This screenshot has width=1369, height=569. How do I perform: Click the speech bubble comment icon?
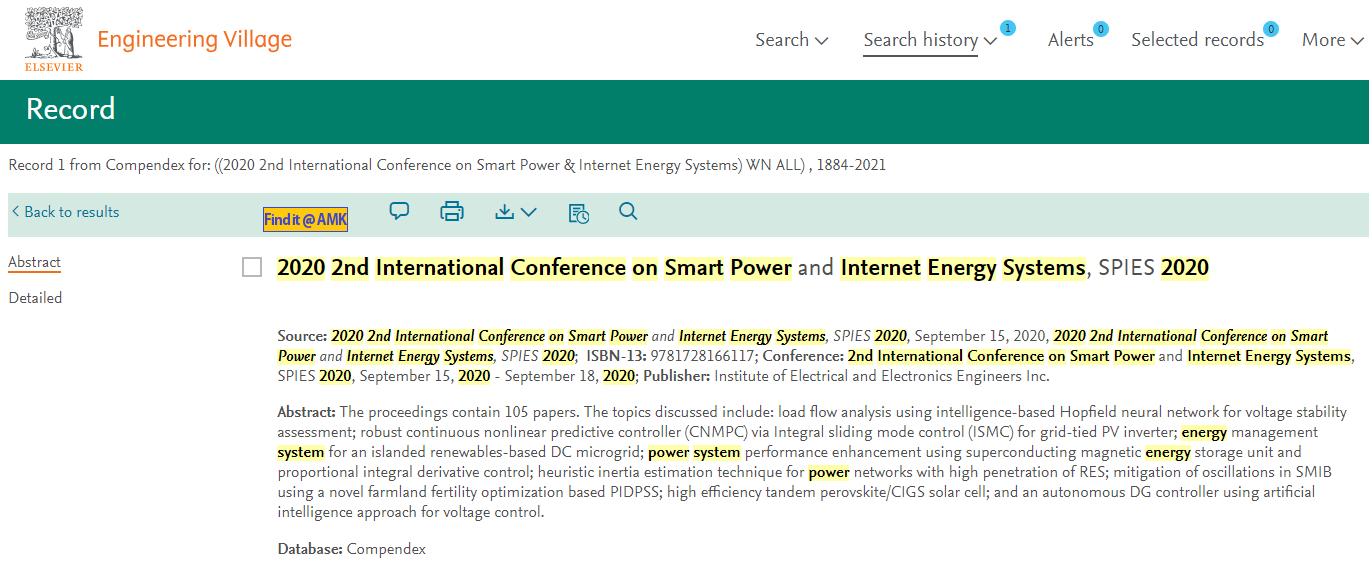pos(399,211)
